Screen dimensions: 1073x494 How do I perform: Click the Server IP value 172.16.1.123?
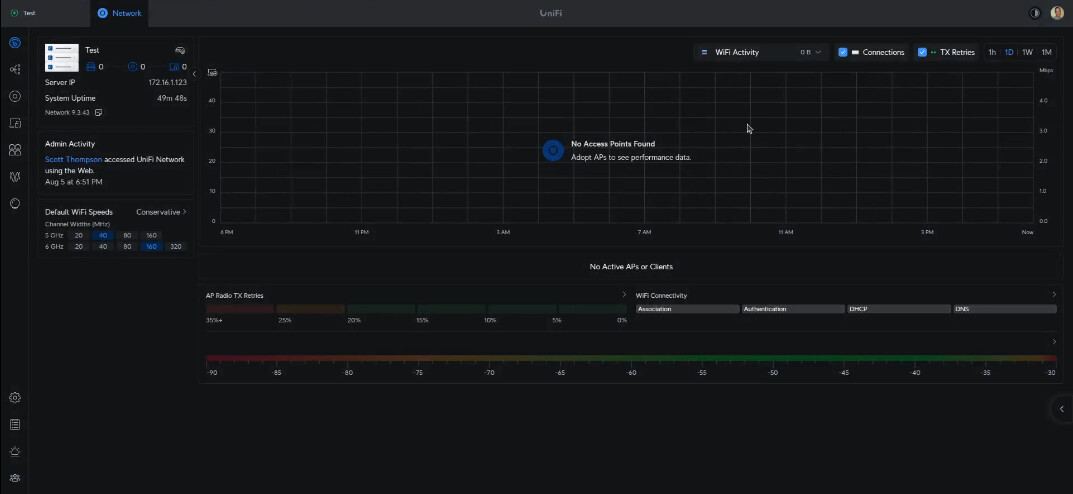point(168,82)
